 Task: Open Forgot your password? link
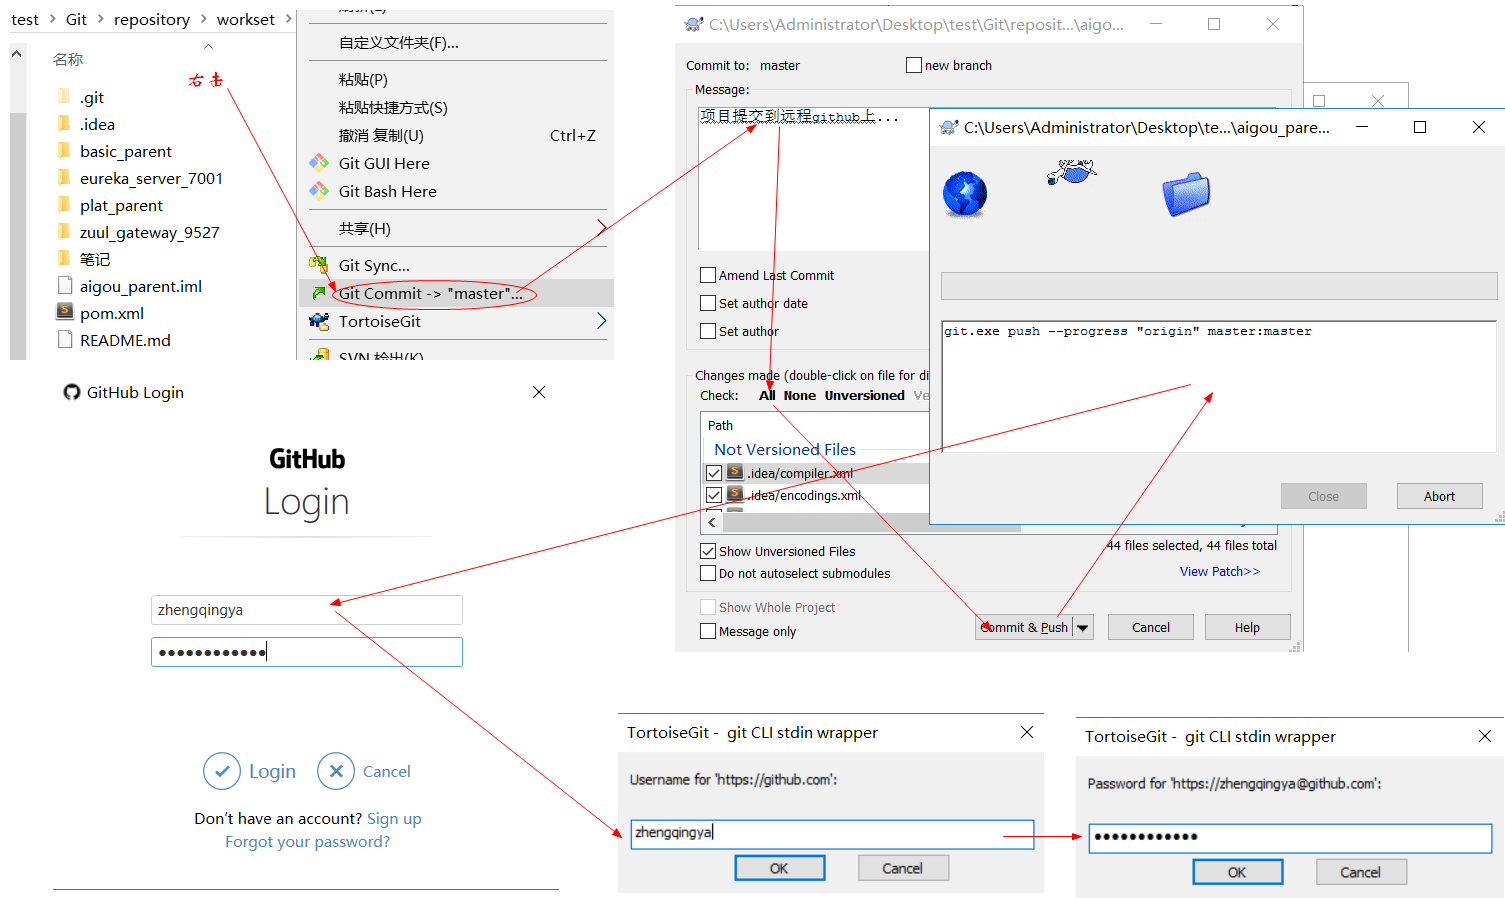(x=308, y=841)
